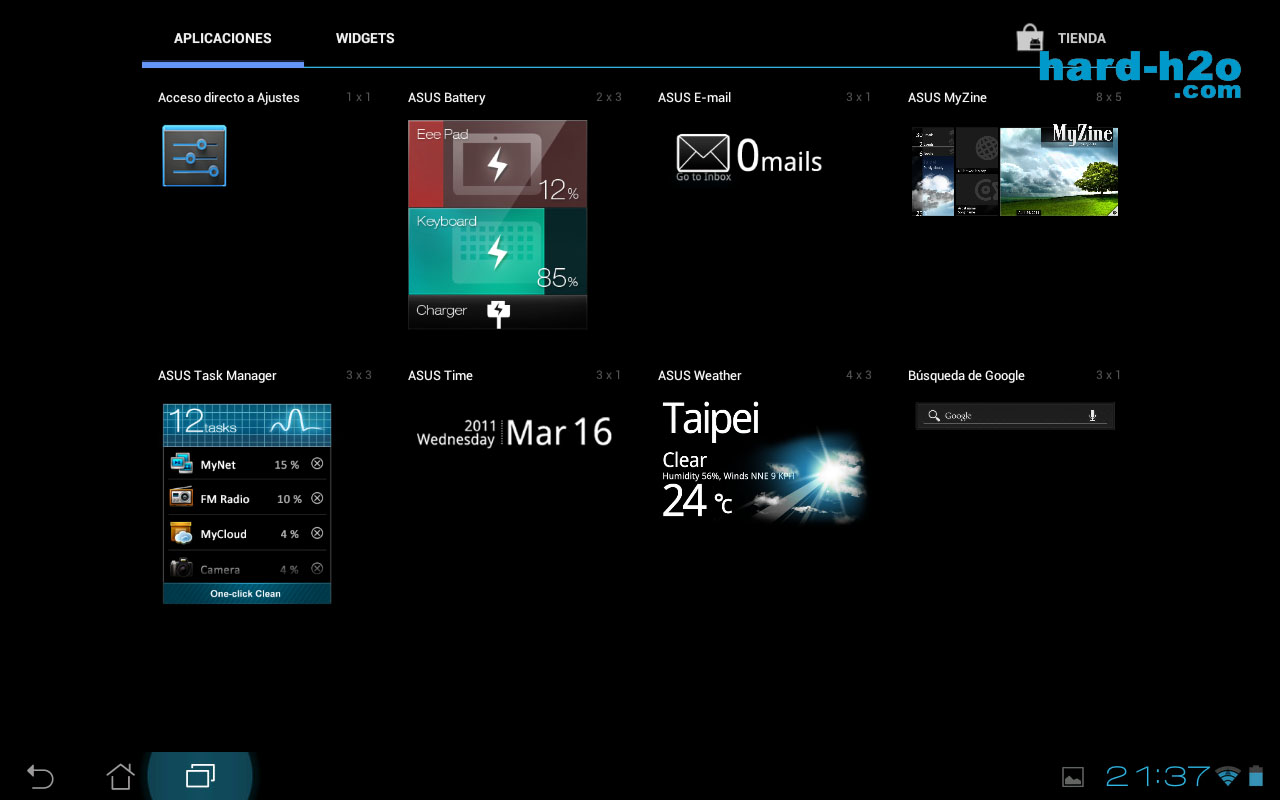Image resolution: width=1280 pixels, height=800 pixels.
Task: Close the FM Radio task
Action: 317,498
